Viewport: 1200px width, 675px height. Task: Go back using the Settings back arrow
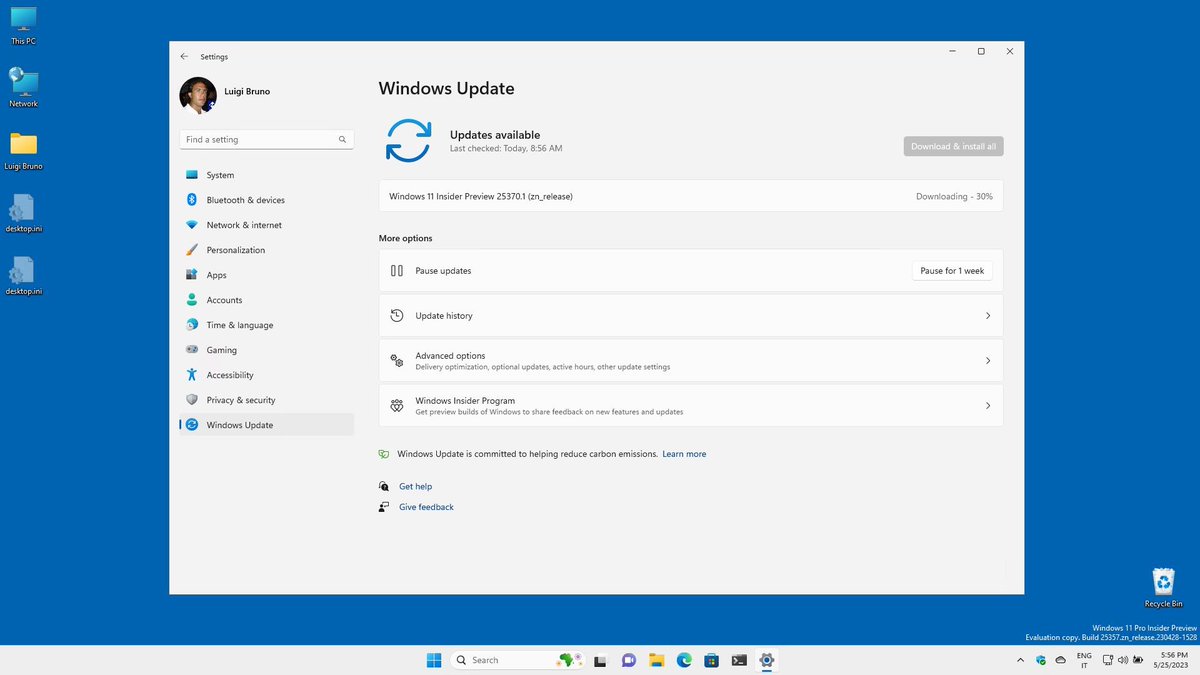(x=184, y=57)
